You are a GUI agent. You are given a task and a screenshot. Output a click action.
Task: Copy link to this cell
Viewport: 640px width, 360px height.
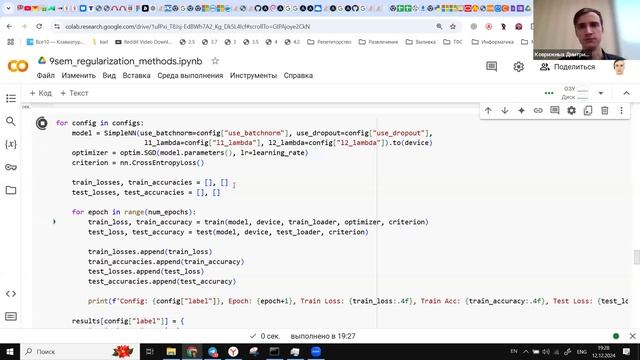click(x=538, y=110)
